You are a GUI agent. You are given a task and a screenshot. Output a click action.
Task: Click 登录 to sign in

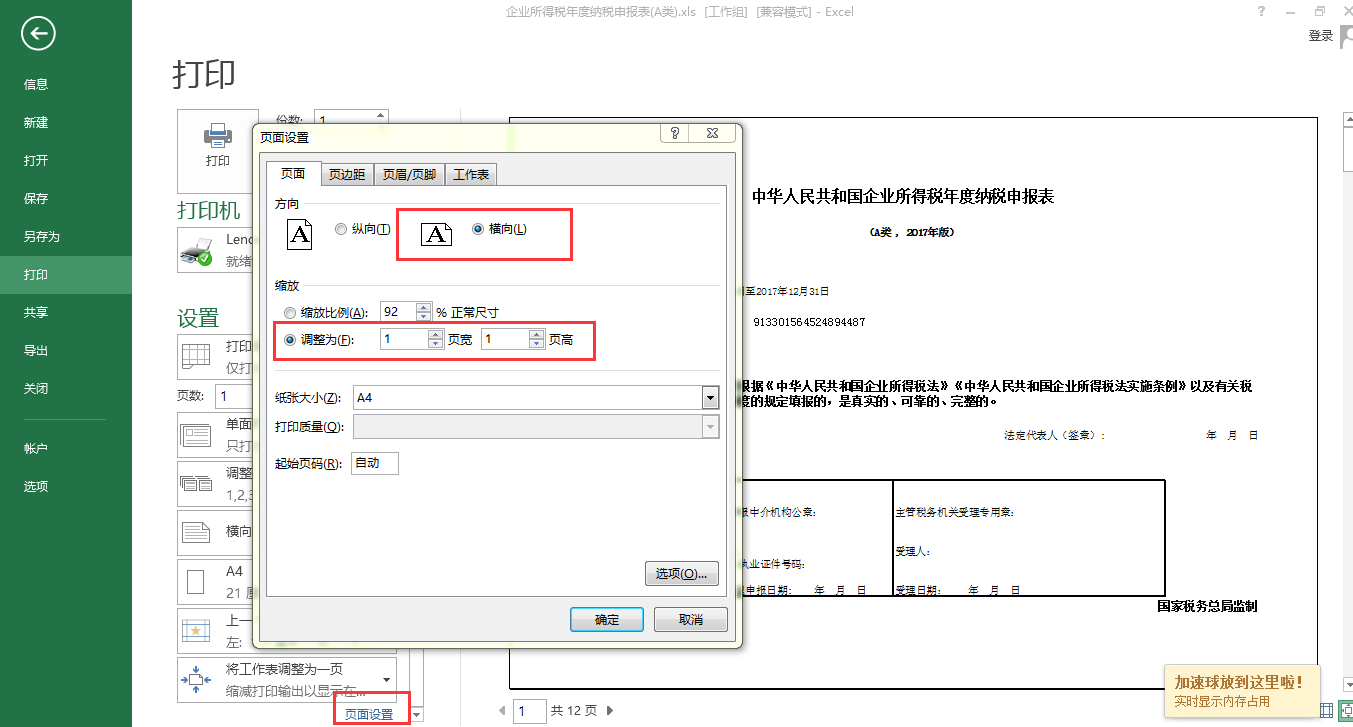coord(1321,36)
